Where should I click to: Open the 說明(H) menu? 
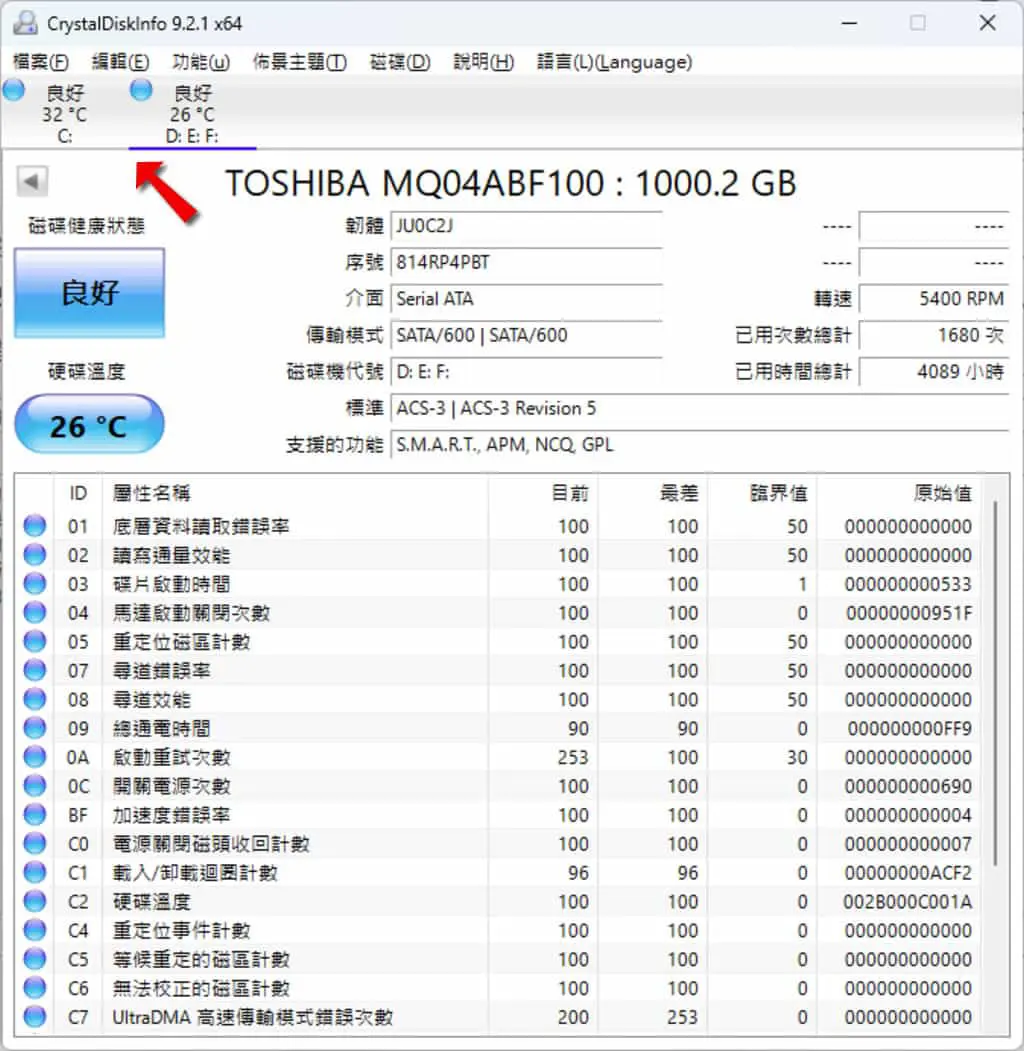tap(483, 62)
